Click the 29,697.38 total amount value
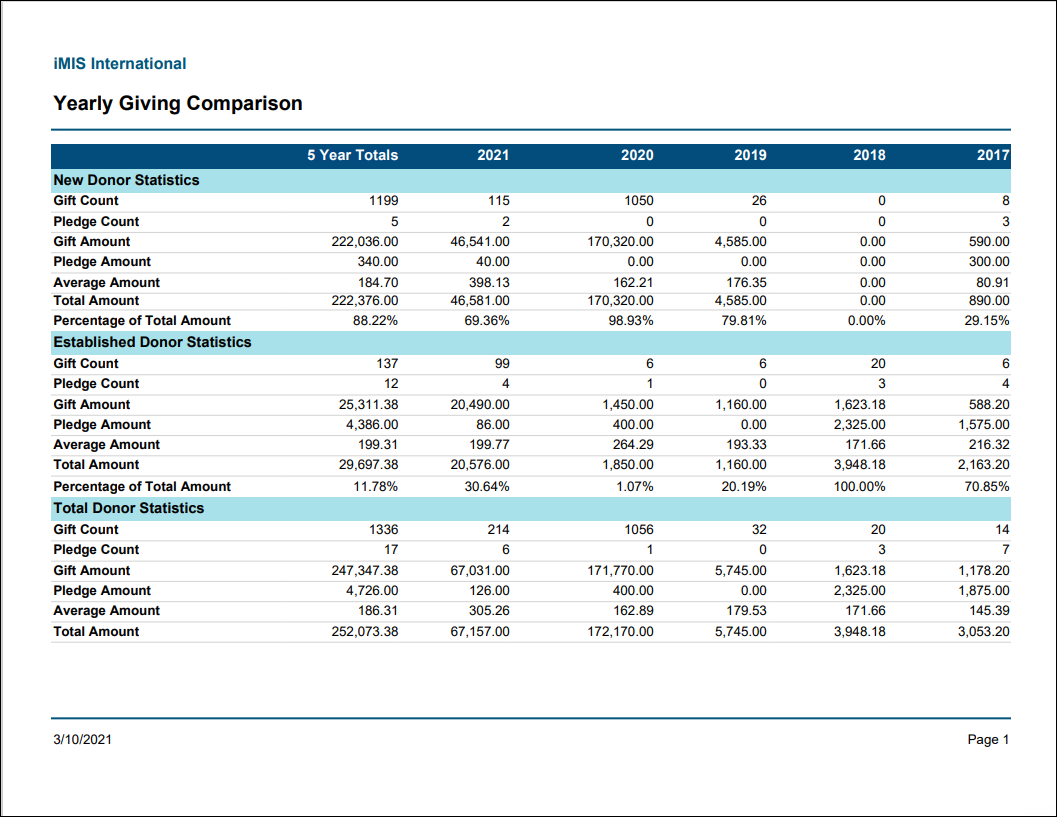The width and height of the screenshot is (1057, 817). (369, 464)
